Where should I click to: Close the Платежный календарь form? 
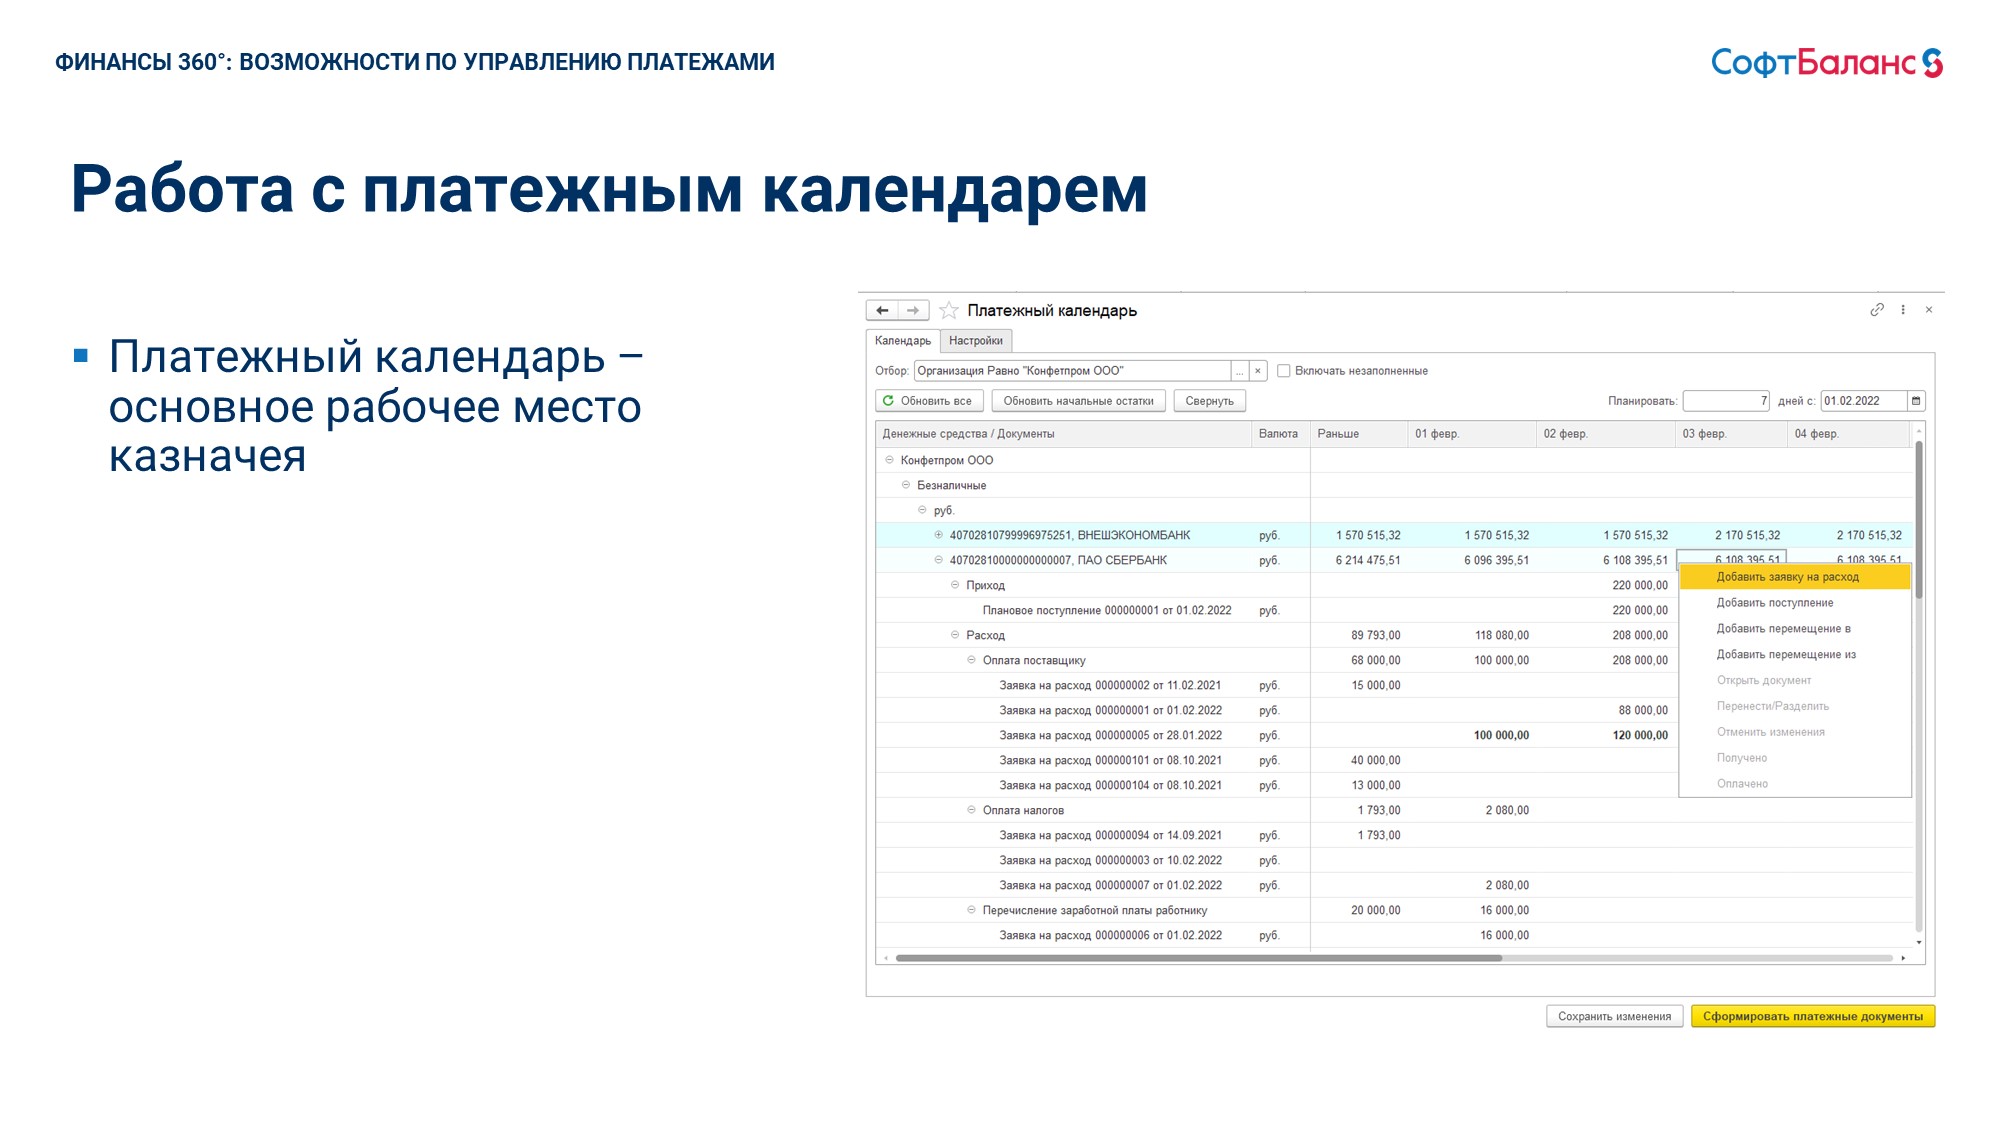(x=1929, y=310)
